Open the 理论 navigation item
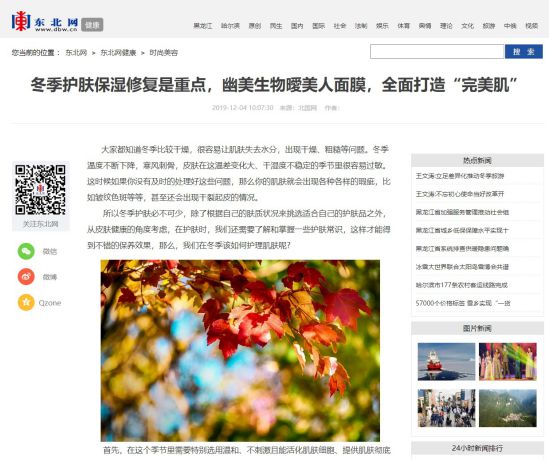549x460 pixels. pos(446,26)
